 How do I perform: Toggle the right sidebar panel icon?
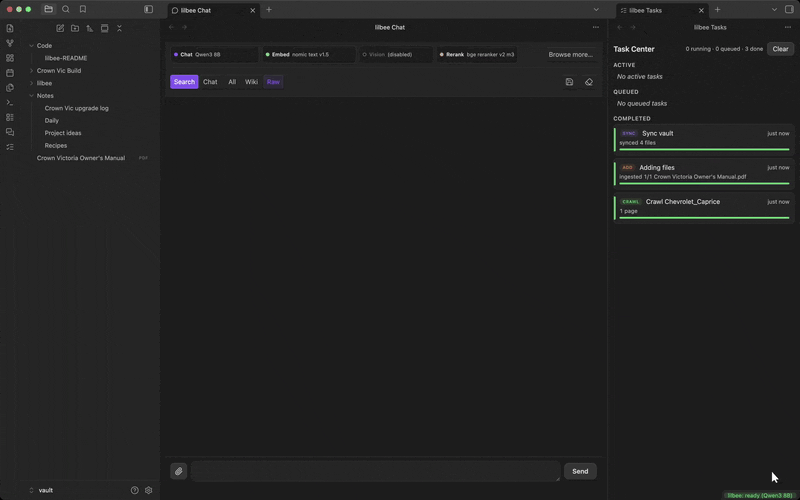[x=789, y=9]
